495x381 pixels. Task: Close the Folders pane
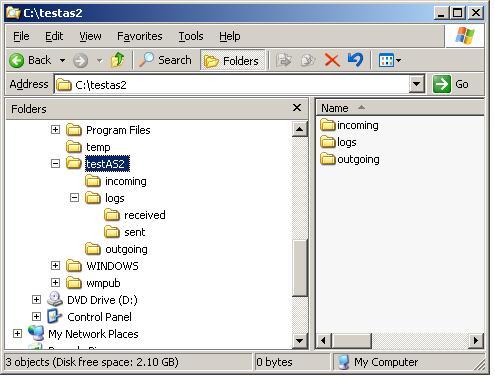[297, 108]
